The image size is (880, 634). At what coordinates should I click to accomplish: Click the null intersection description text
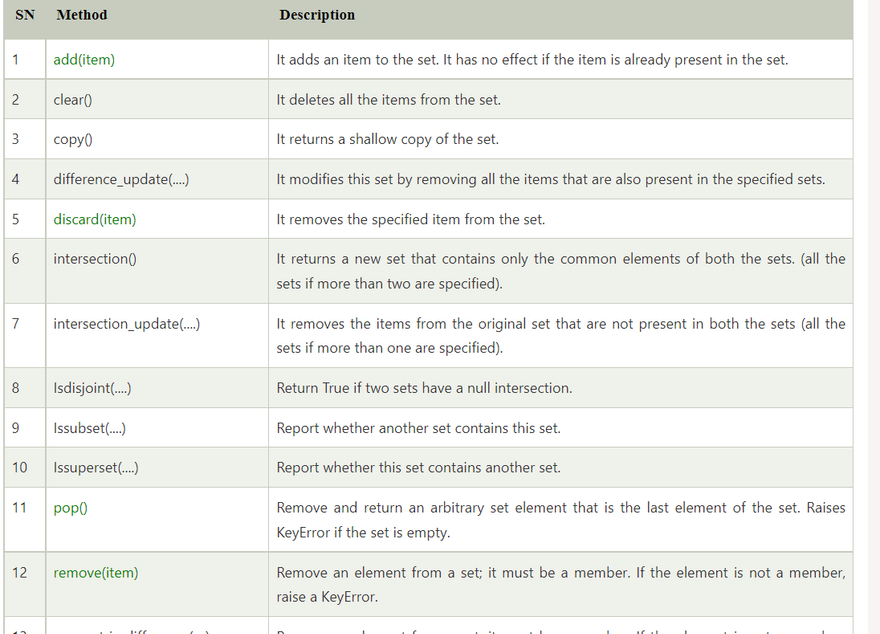[x=424, y=388]
